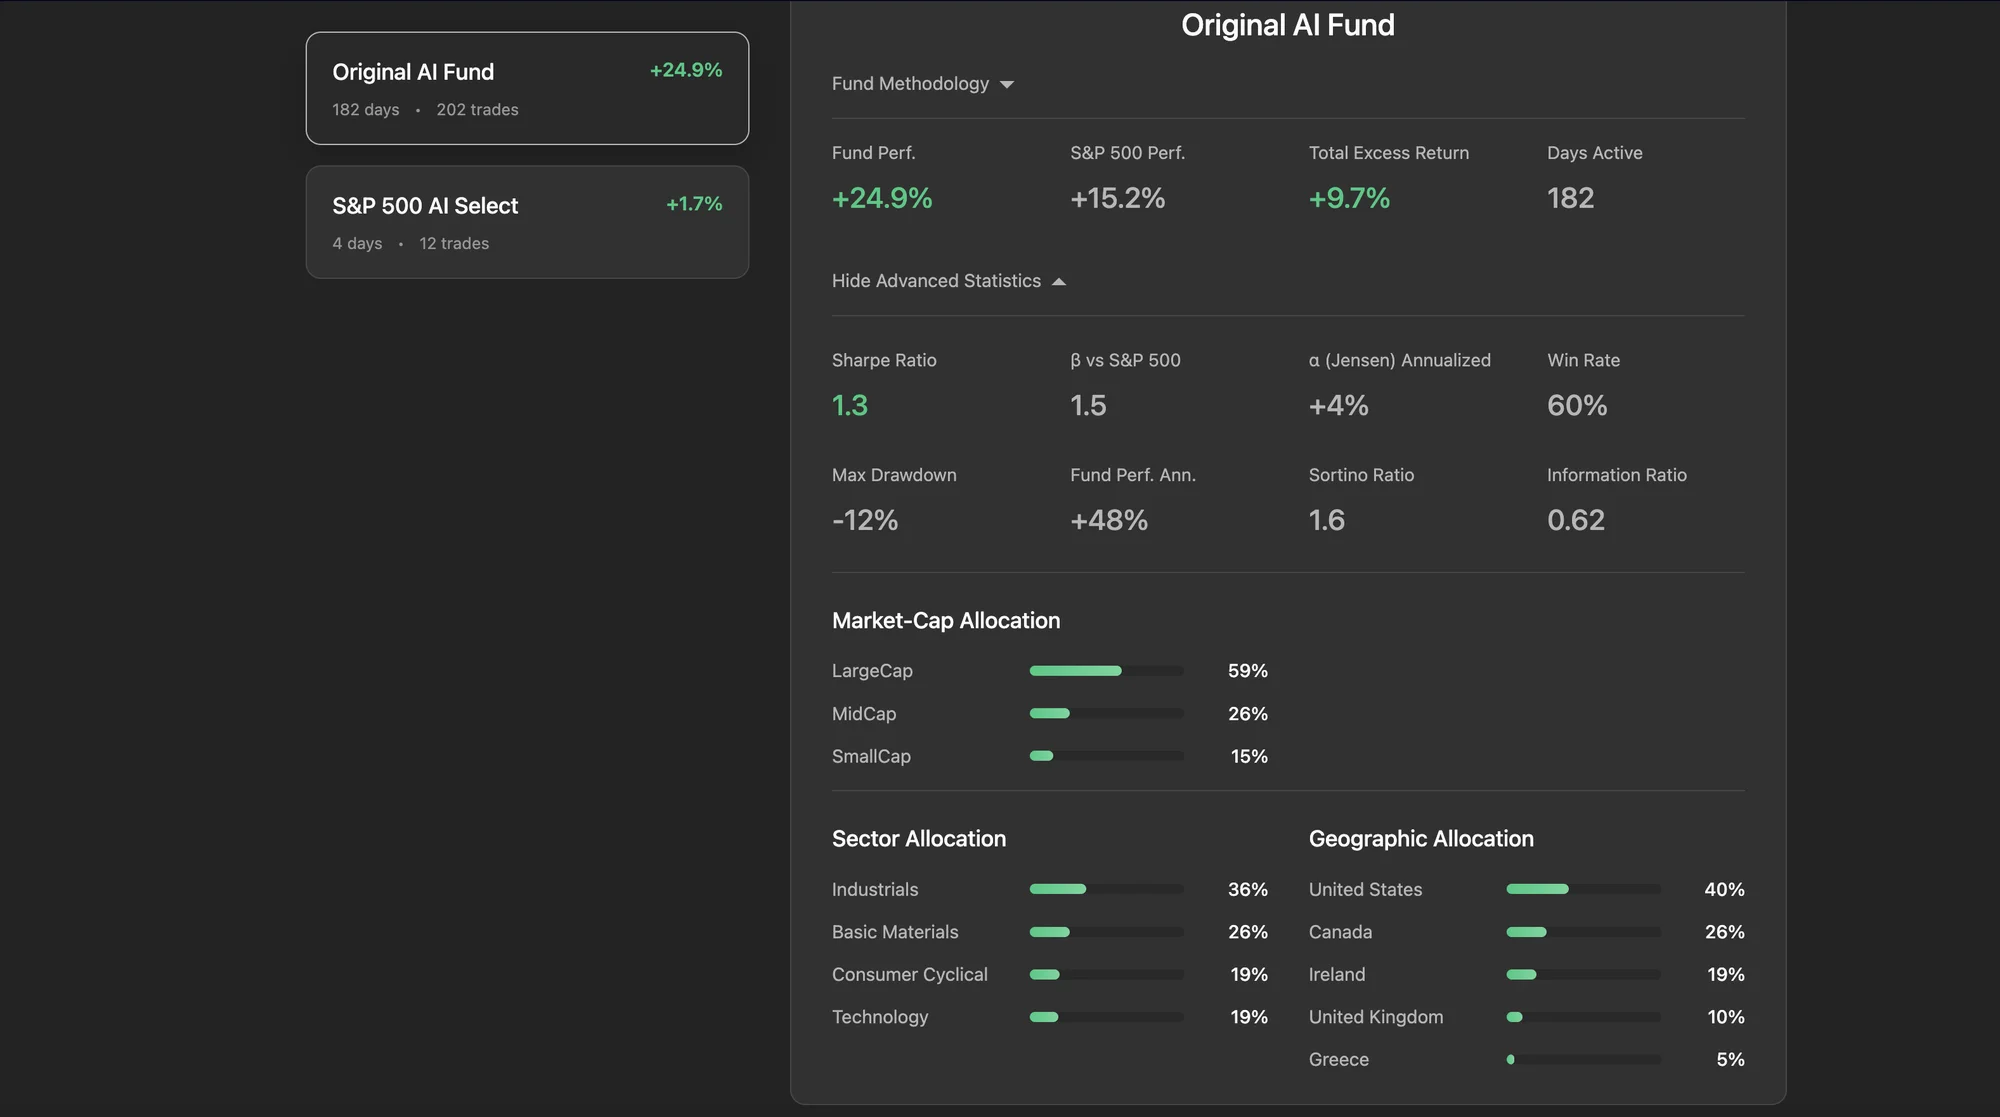The image size is (2000, 1117).
Task: Switch to the S&P 500 AI Select fund
Action: [x=527, y=222]
